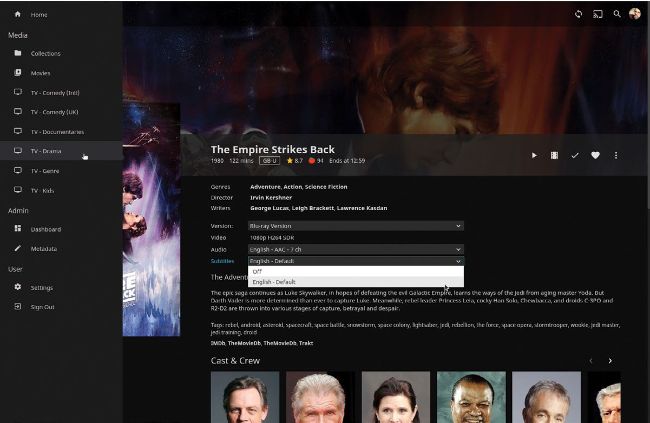Open first cast member photo

(245, 397)
